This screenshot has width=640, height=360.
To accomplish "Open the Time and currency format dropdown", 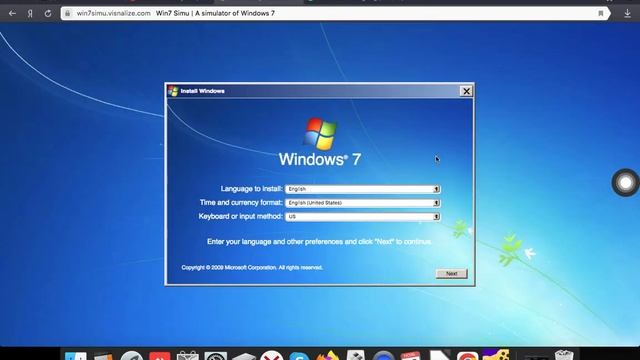I will pos(362,203).
